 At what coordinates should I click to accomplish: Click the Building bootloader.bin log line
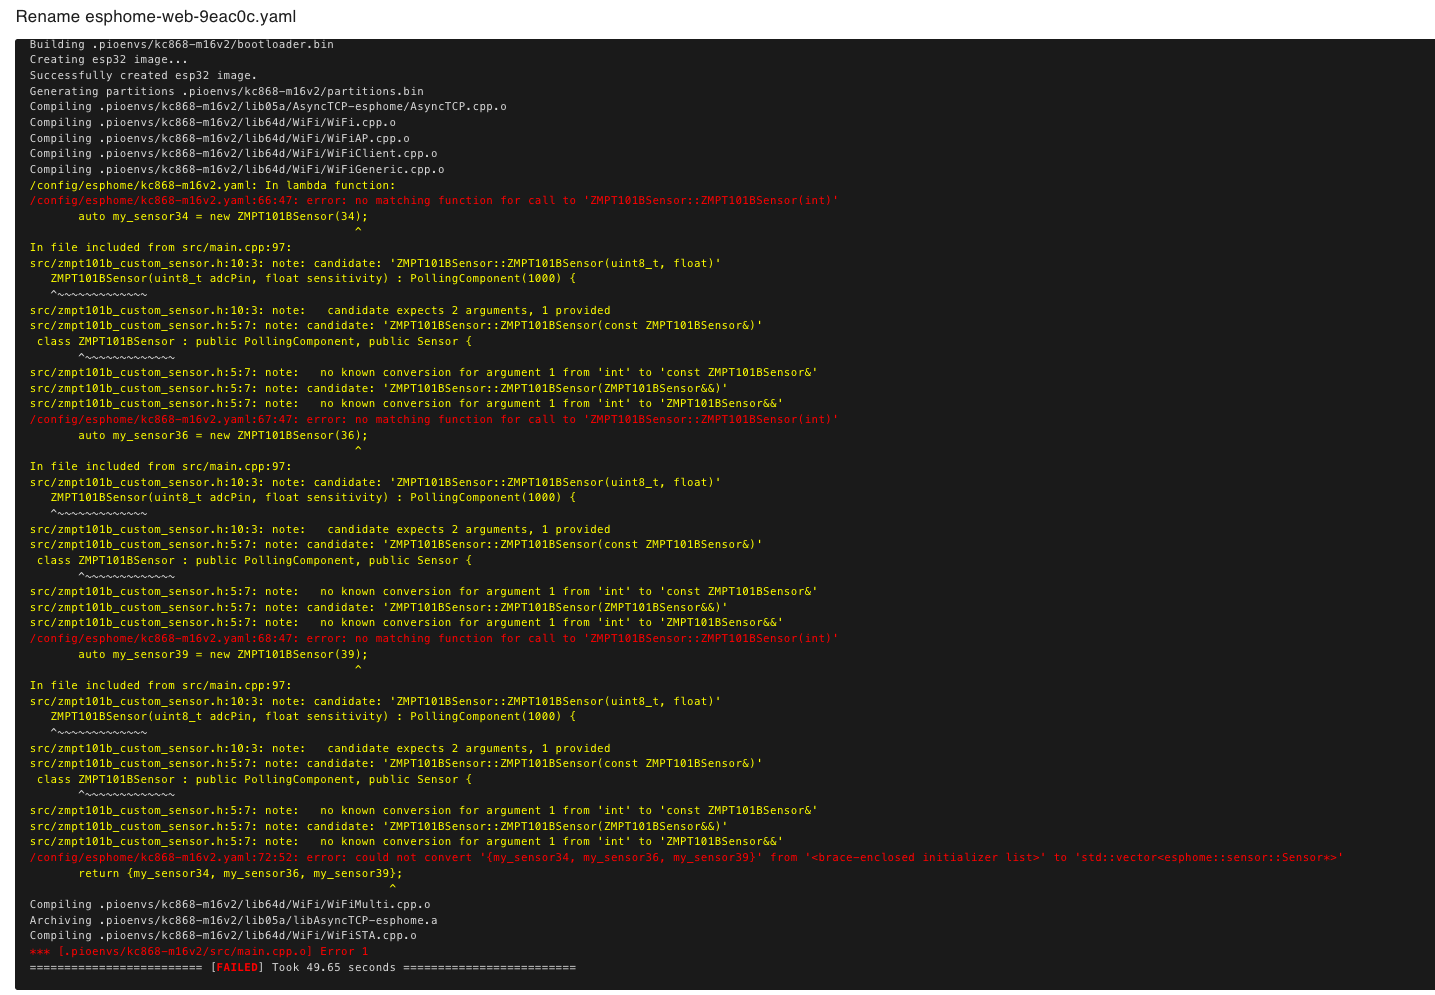(181, 44)
